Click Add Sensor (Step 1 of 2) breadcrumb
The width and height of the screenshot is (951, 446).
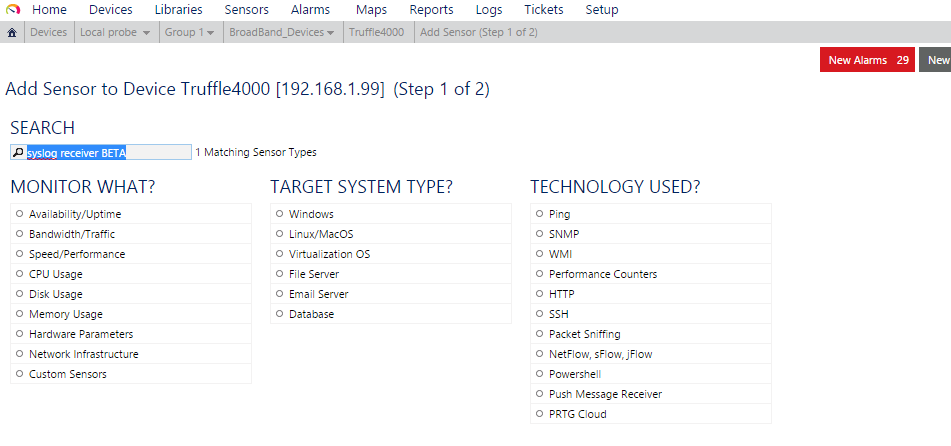point(479,33)
